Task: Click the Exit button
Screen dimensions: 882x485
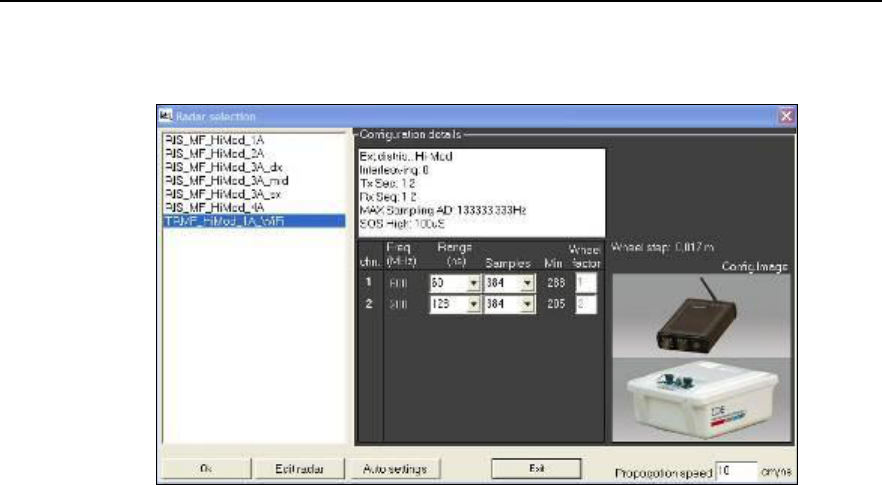Action: click(x=536, y=468)
